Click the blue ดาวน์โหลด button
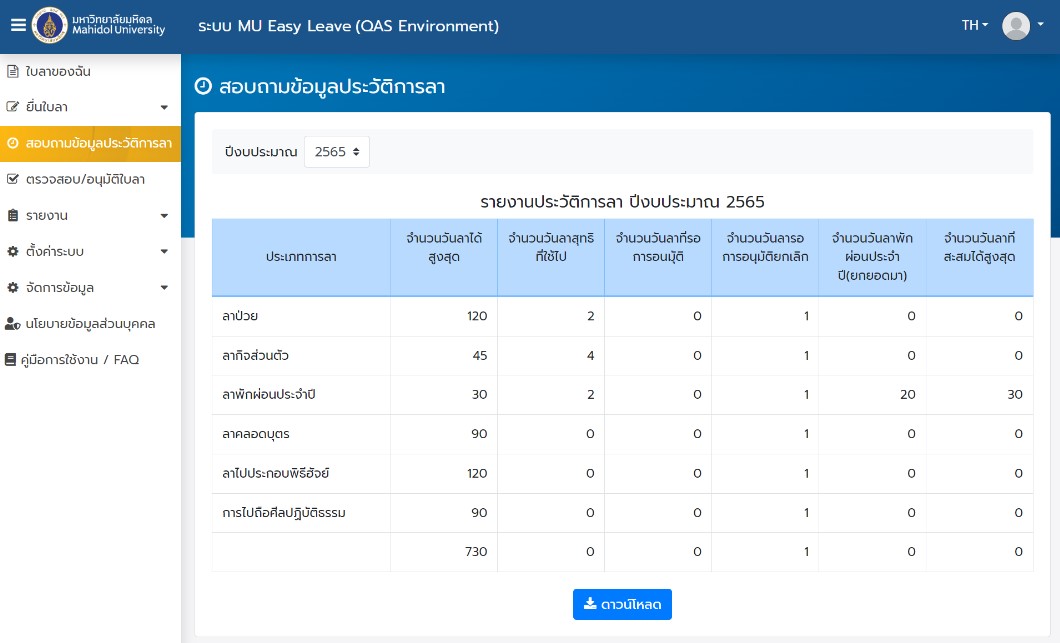The image size is (1060, 643). point(622,604)
